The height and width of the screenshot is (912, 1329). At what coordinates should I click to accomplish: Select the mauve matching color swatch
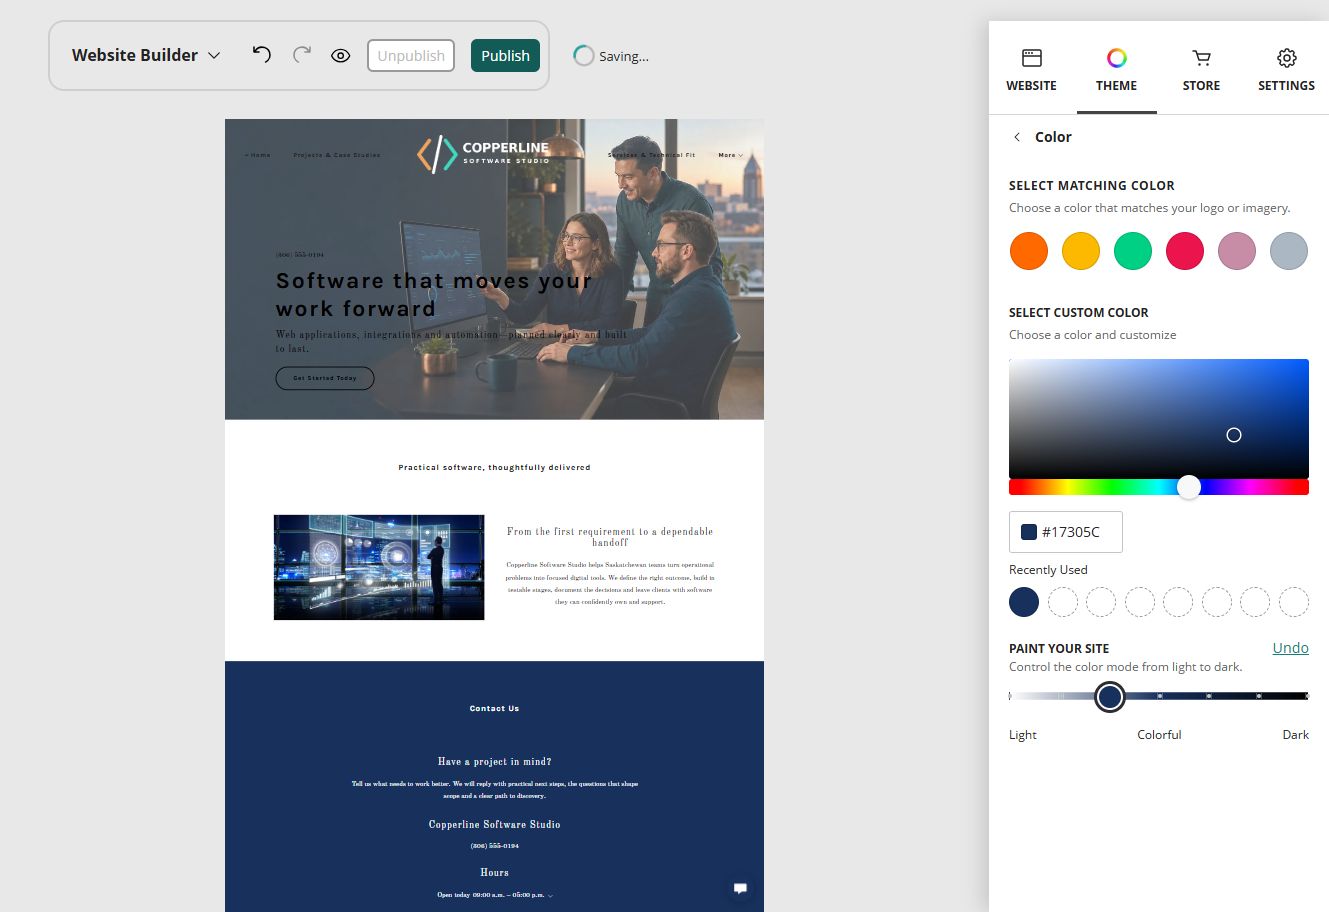pos(1236,251)
